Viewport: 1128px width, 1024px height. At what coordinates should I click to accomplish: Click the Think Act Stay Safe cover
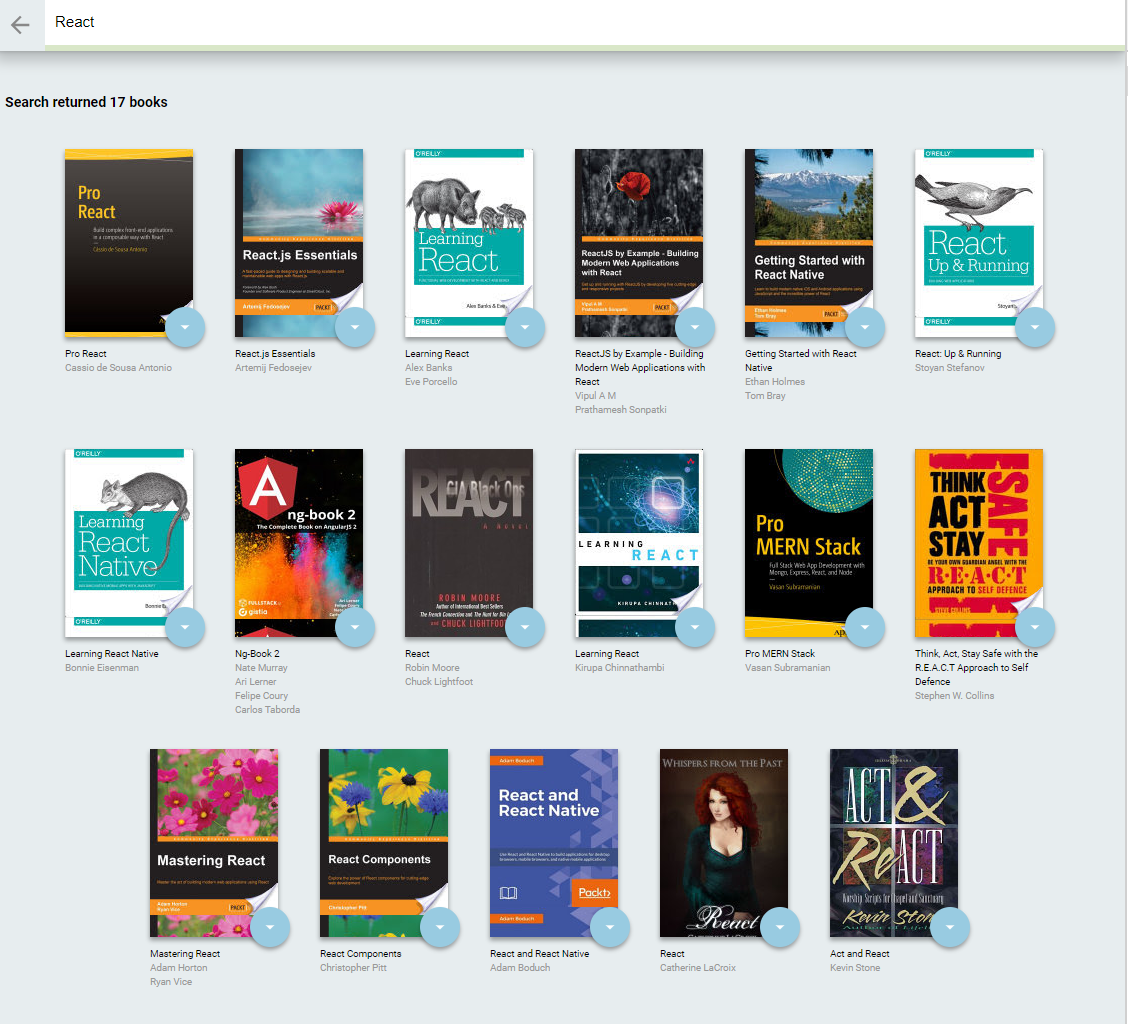[978, 543]
